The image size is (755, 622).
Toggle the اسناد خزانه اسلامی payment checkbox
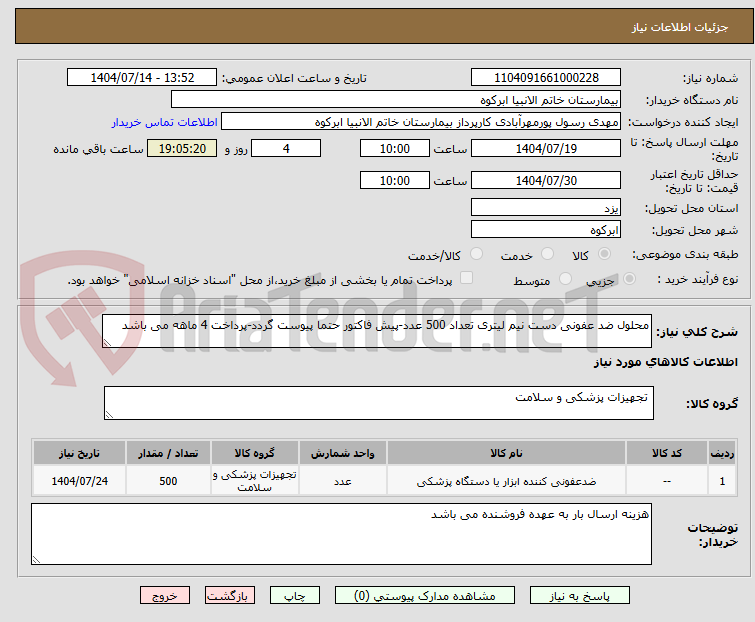point(466,278)
